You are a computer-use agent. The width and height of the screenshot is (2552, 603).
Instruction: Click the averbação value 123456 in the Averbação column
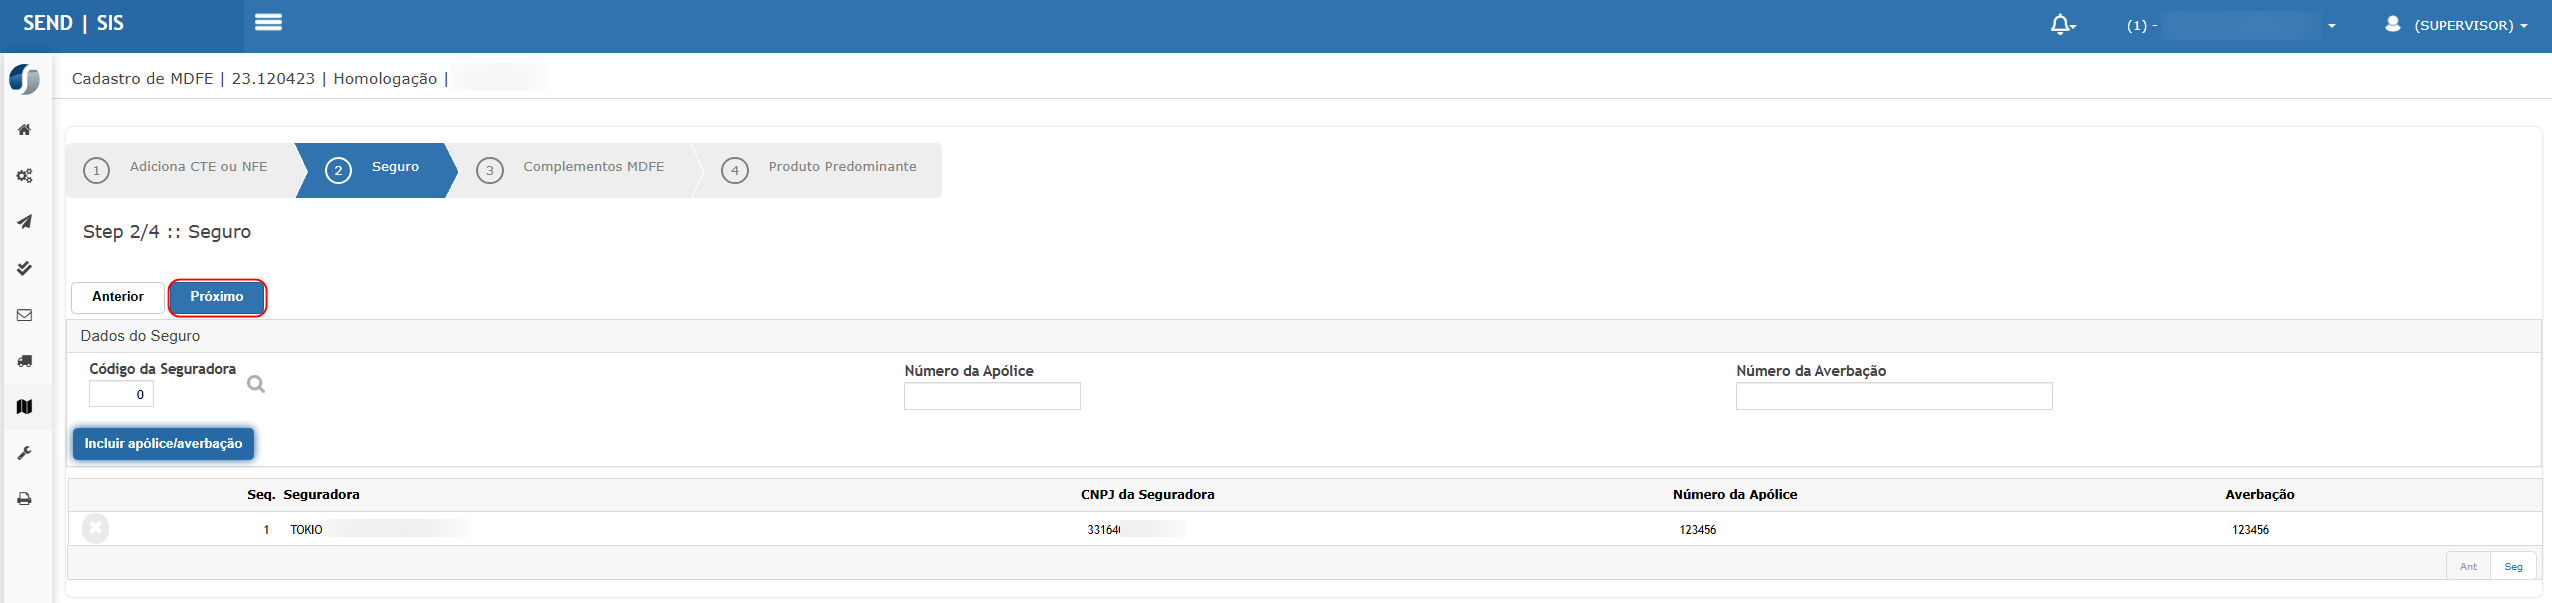pos(2250,530)
